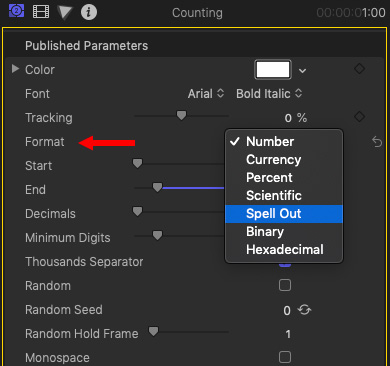Reset the Format parameter with arrow icon
This screenshot has width=390, height=366.
click(377, 142)
